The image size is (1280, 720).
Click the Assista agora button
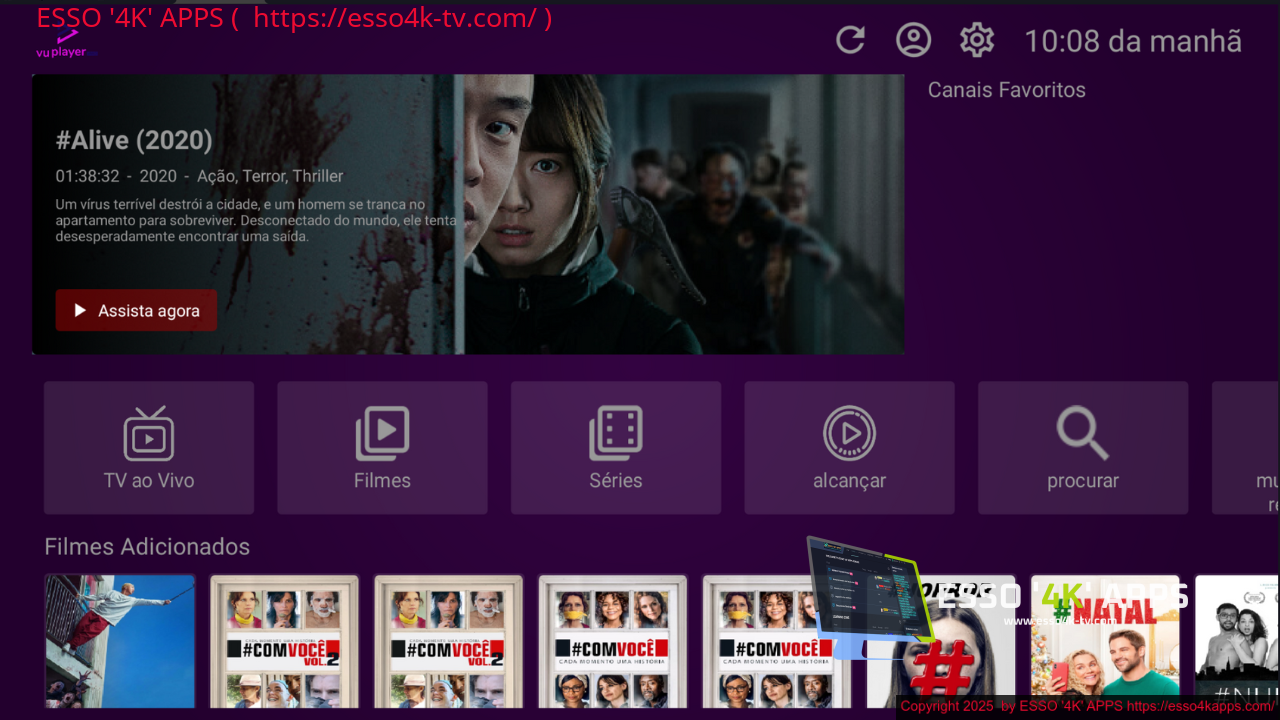(x=136, y=311)
